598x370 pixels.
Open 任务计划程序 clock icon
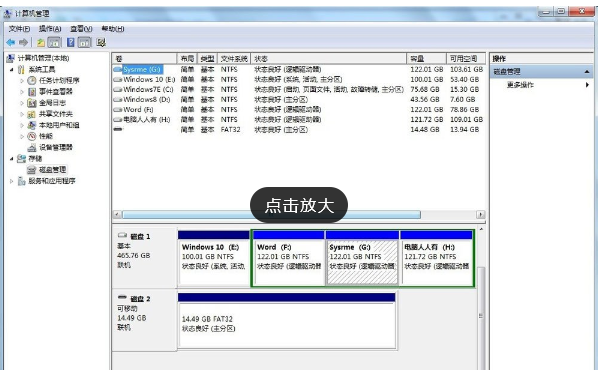click(x=32, y=80)
